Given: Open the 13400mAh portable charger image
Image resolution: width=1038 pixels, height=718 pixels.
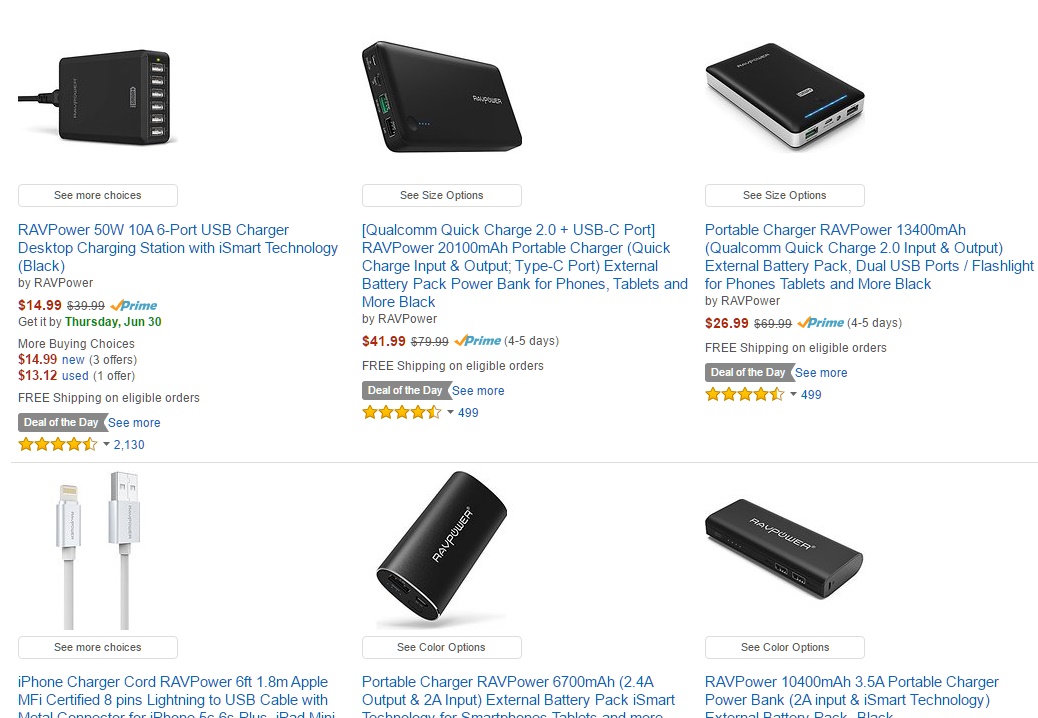Looking at the screenshot, I should (784, 97).
